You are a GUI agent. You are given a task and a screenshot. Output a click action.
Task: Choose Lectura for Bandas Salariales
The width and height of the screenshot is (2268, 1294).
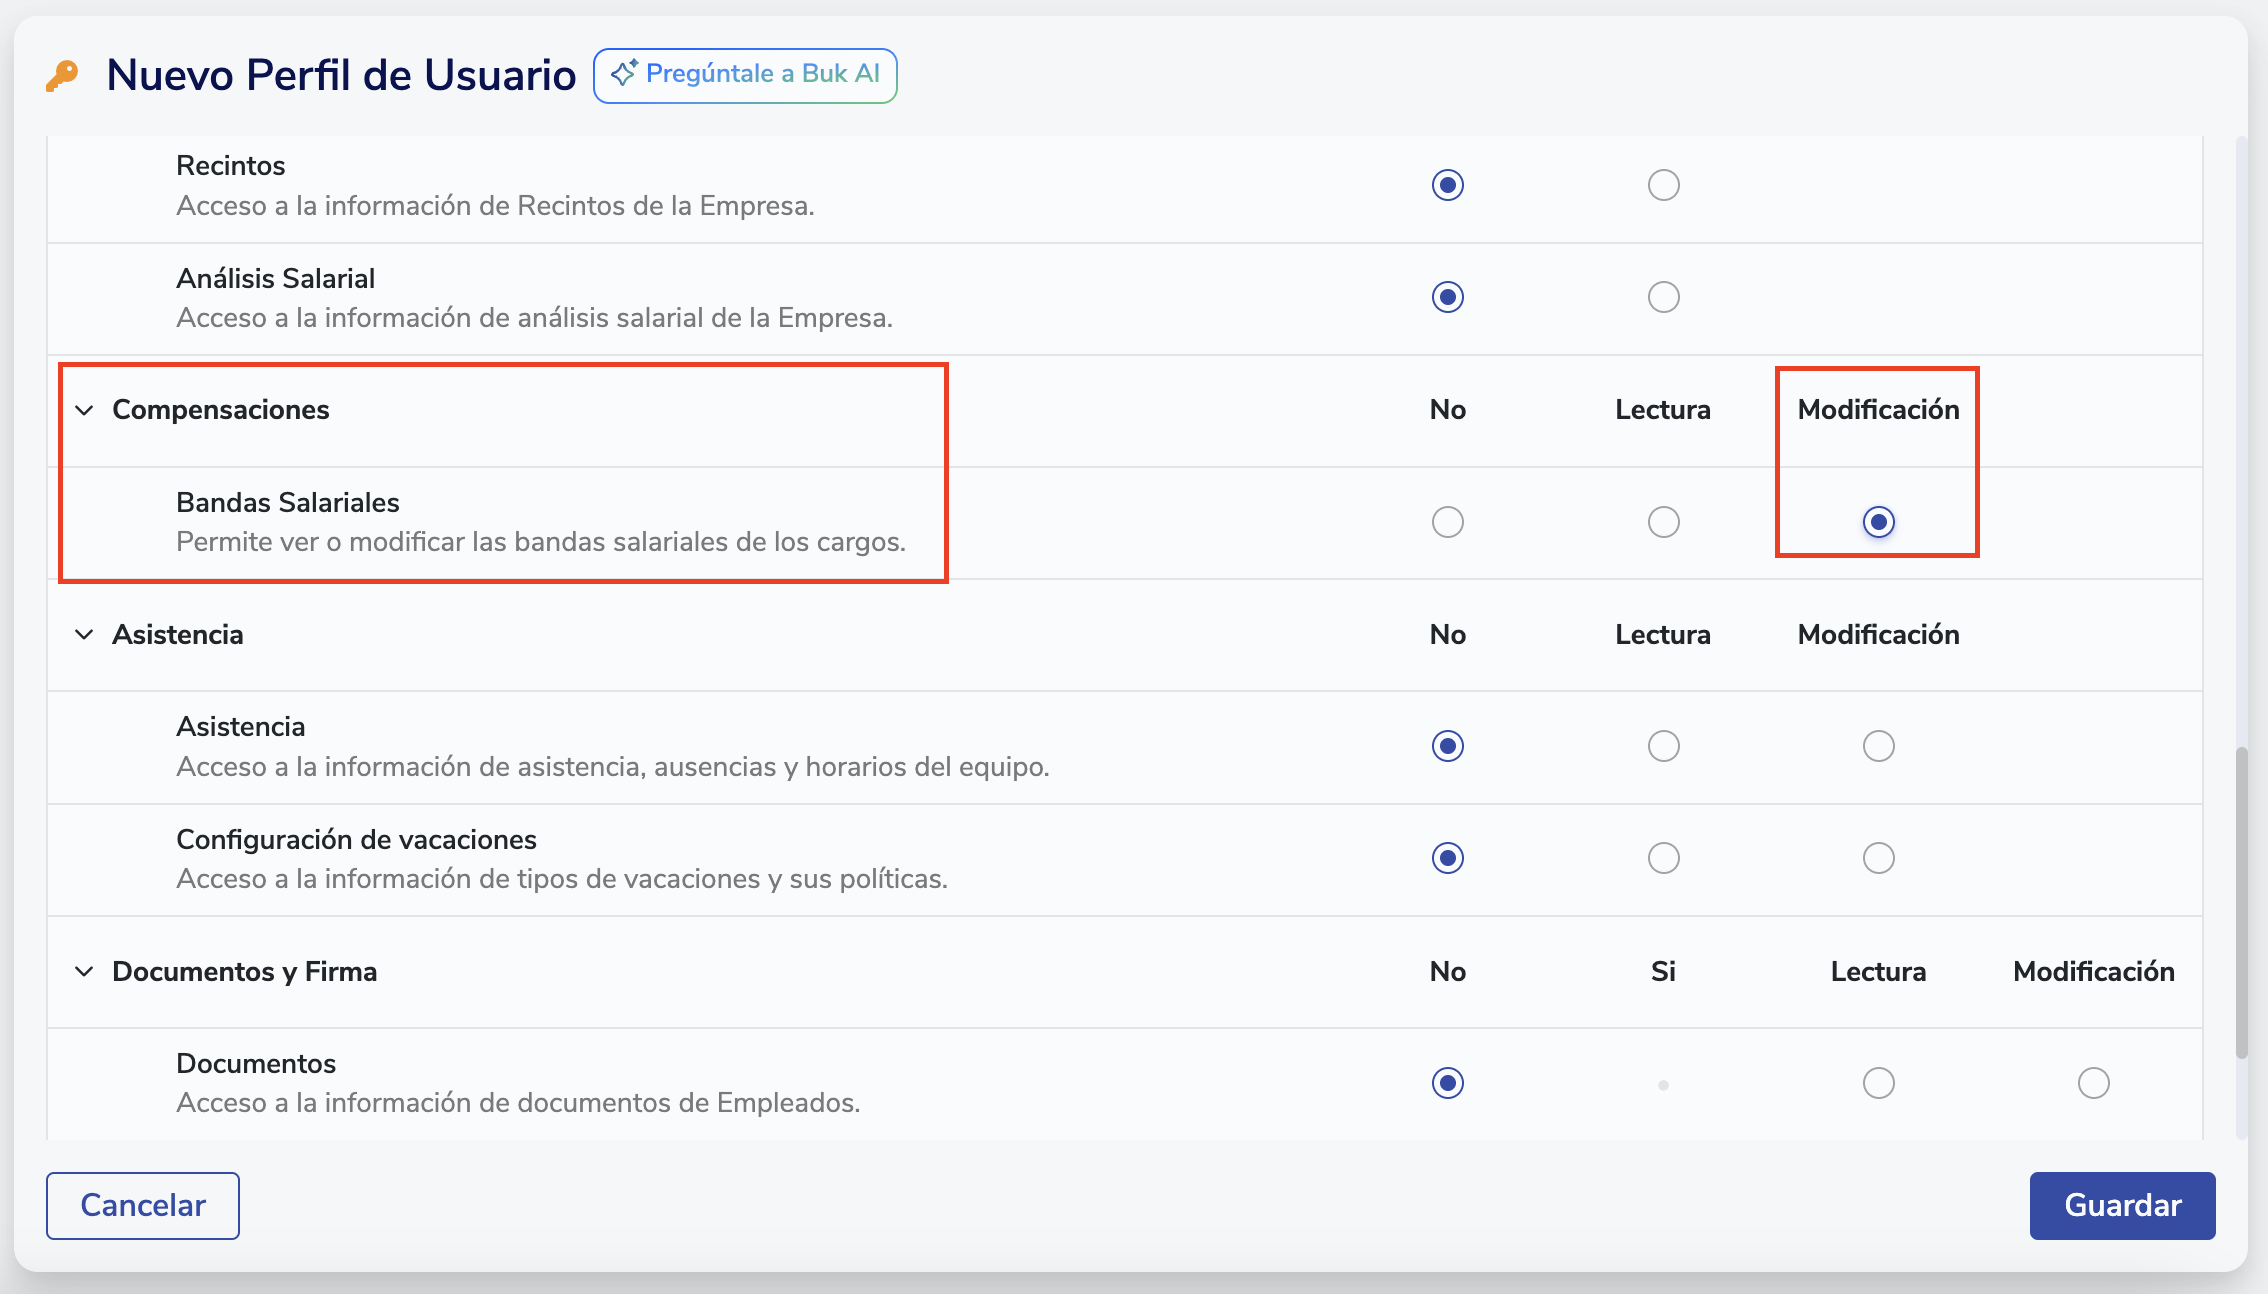point(1663,522)
